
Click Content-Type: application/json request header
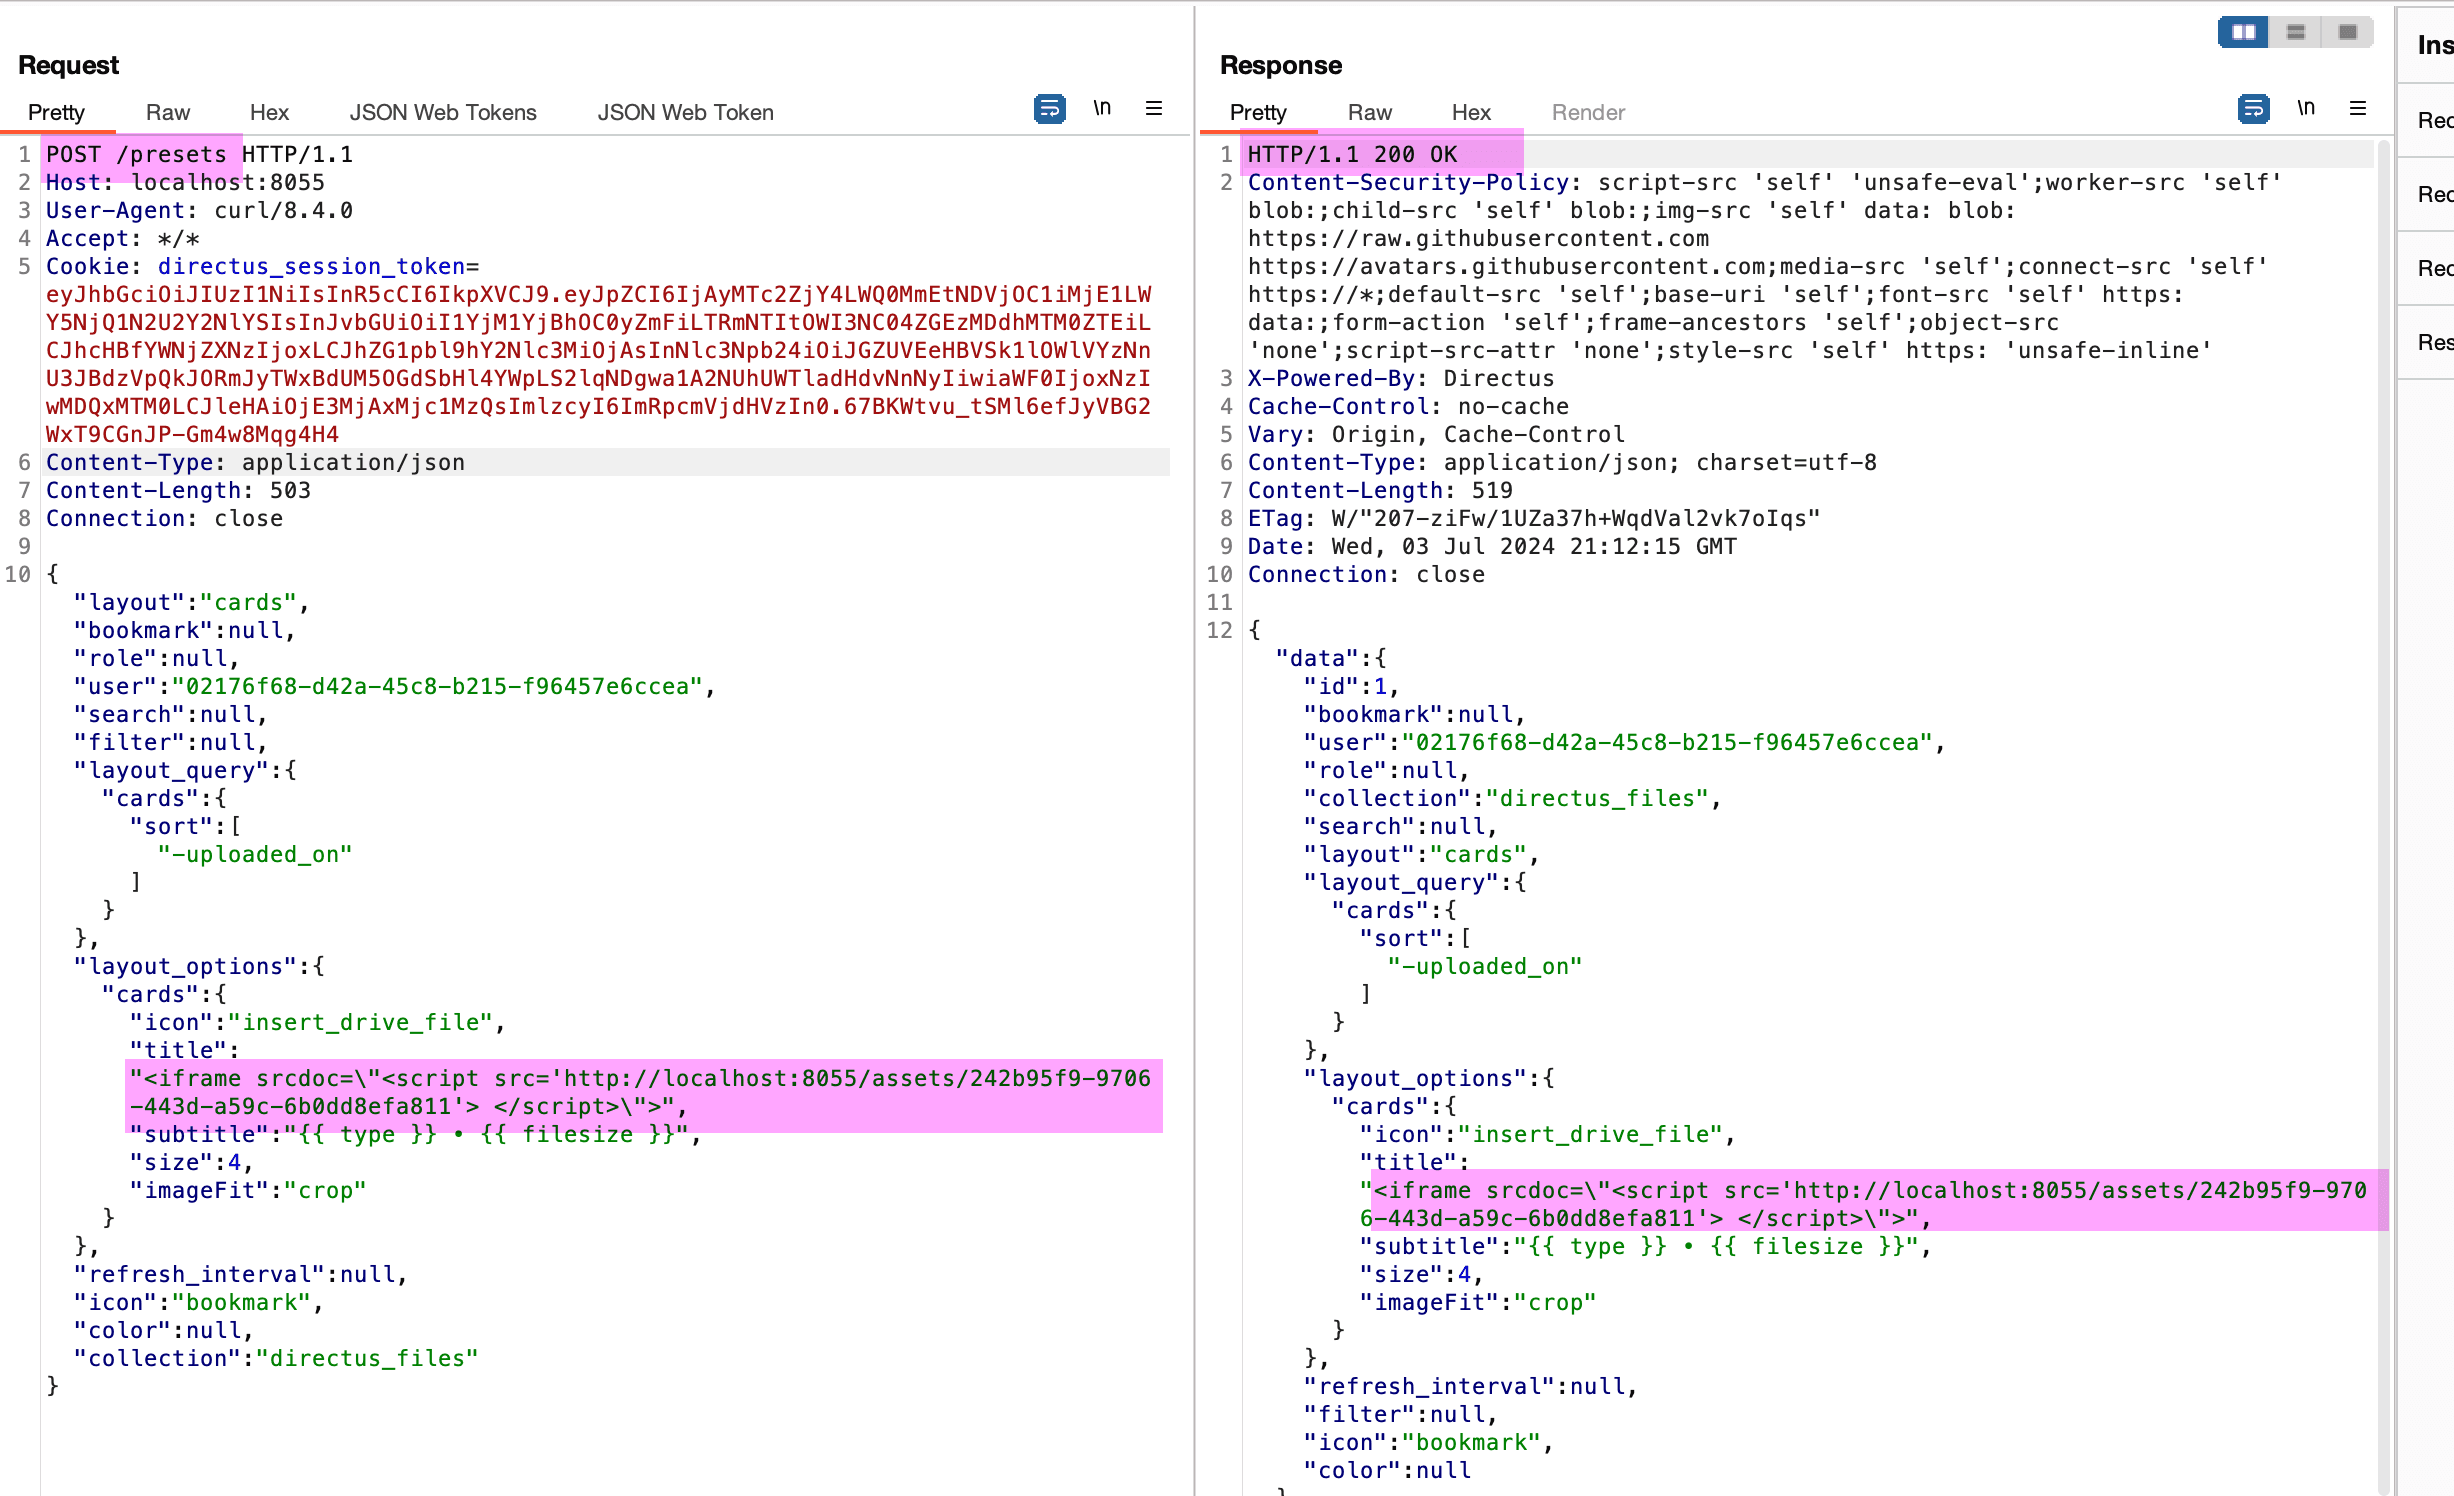point(255,462)
